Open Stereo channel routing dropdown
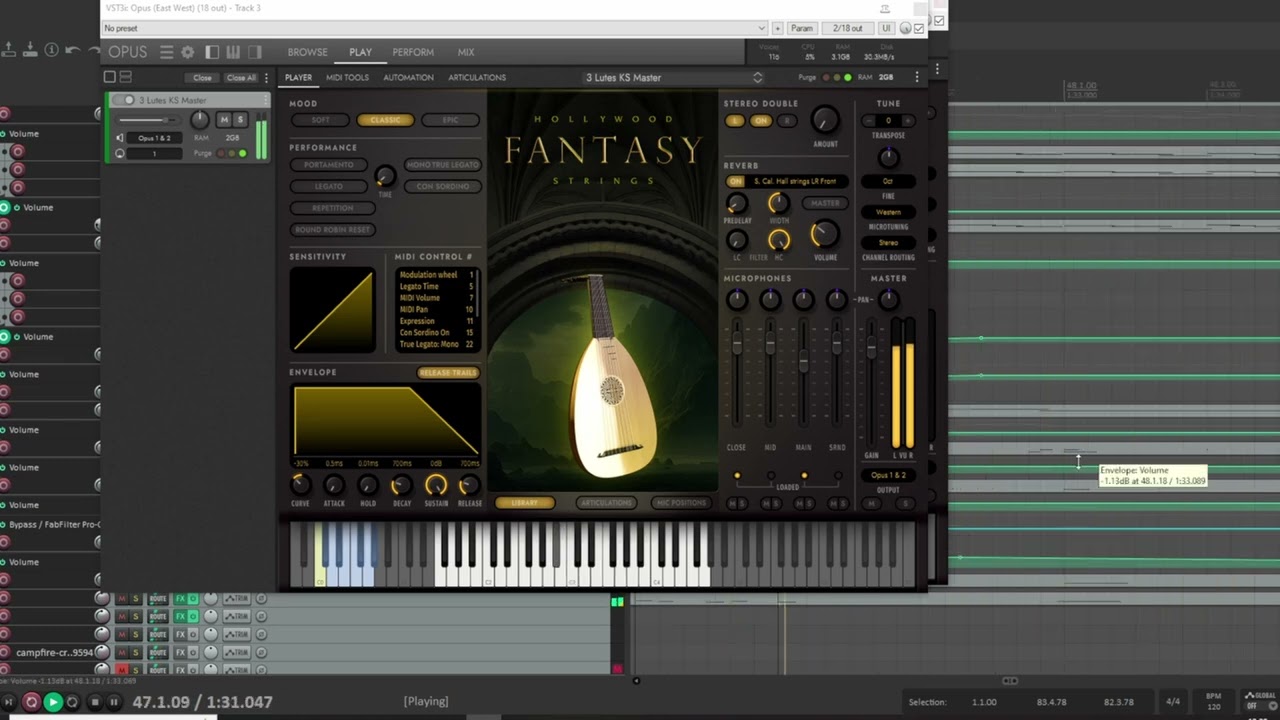This screenshot has height=720, width=1280. pos(888,242)
